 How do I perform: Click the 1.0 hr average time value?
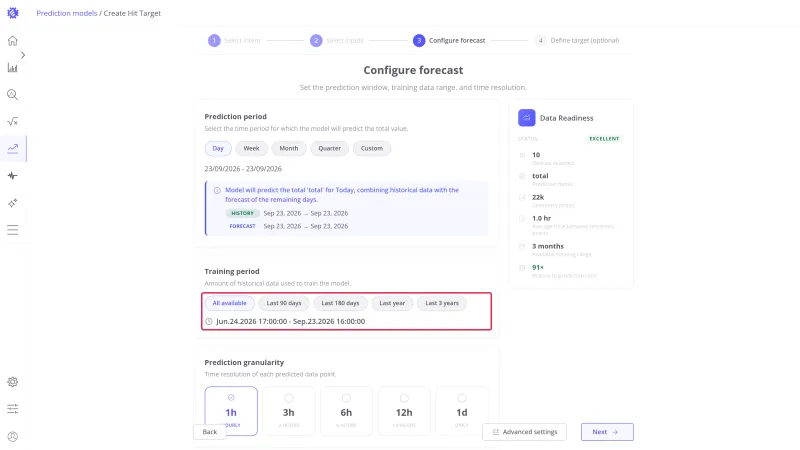point(541,218)
